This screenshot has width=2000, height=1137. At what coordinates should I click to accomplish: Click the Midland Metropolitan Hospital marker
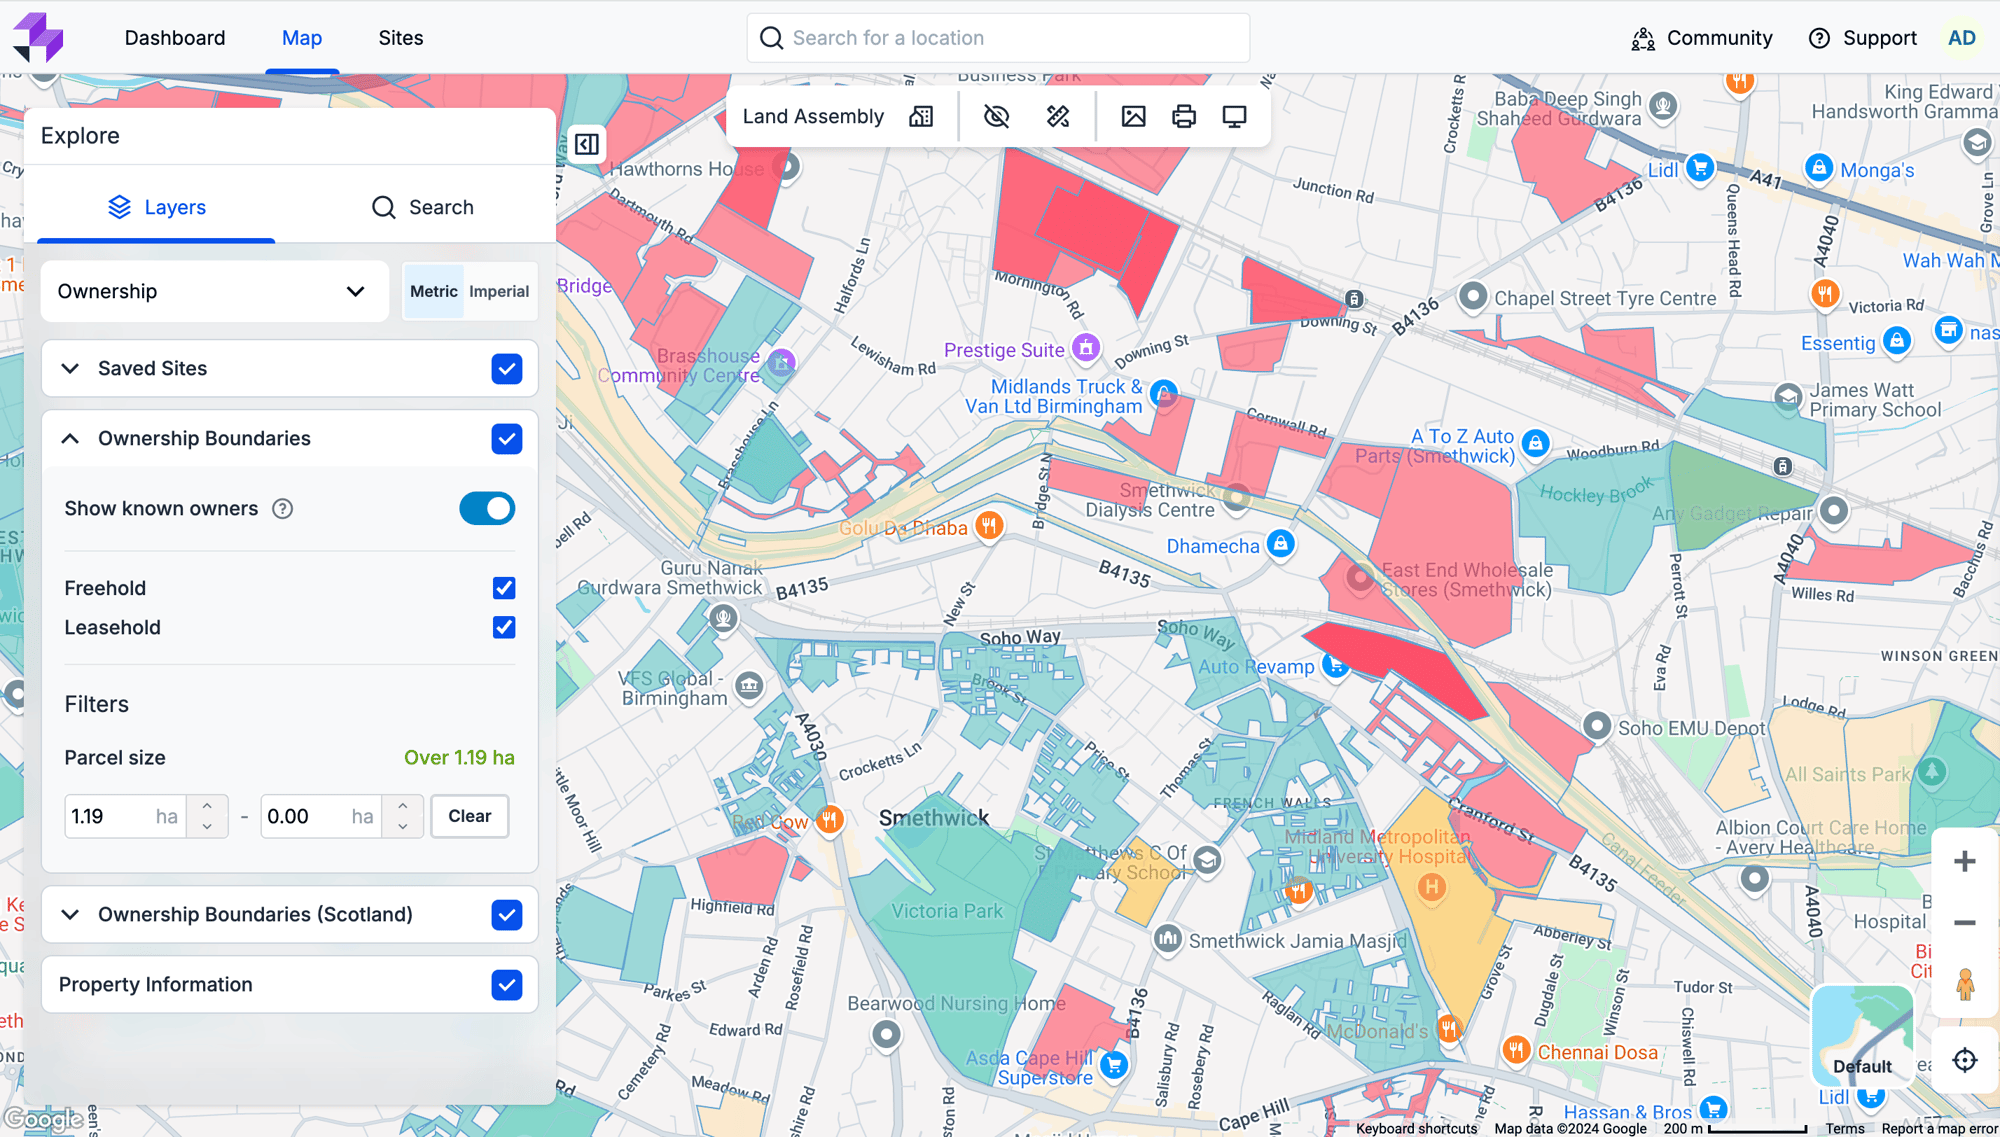(1432, 887)
